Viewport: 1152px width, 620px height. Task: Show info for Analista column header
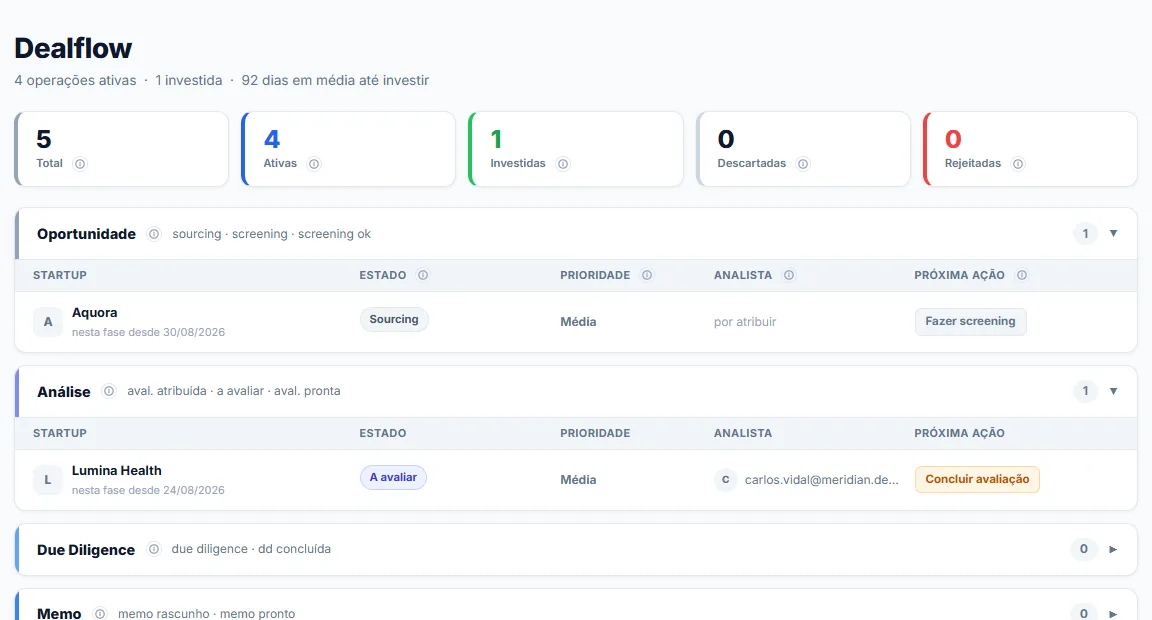pyautogui.click(x=788, y=275)
